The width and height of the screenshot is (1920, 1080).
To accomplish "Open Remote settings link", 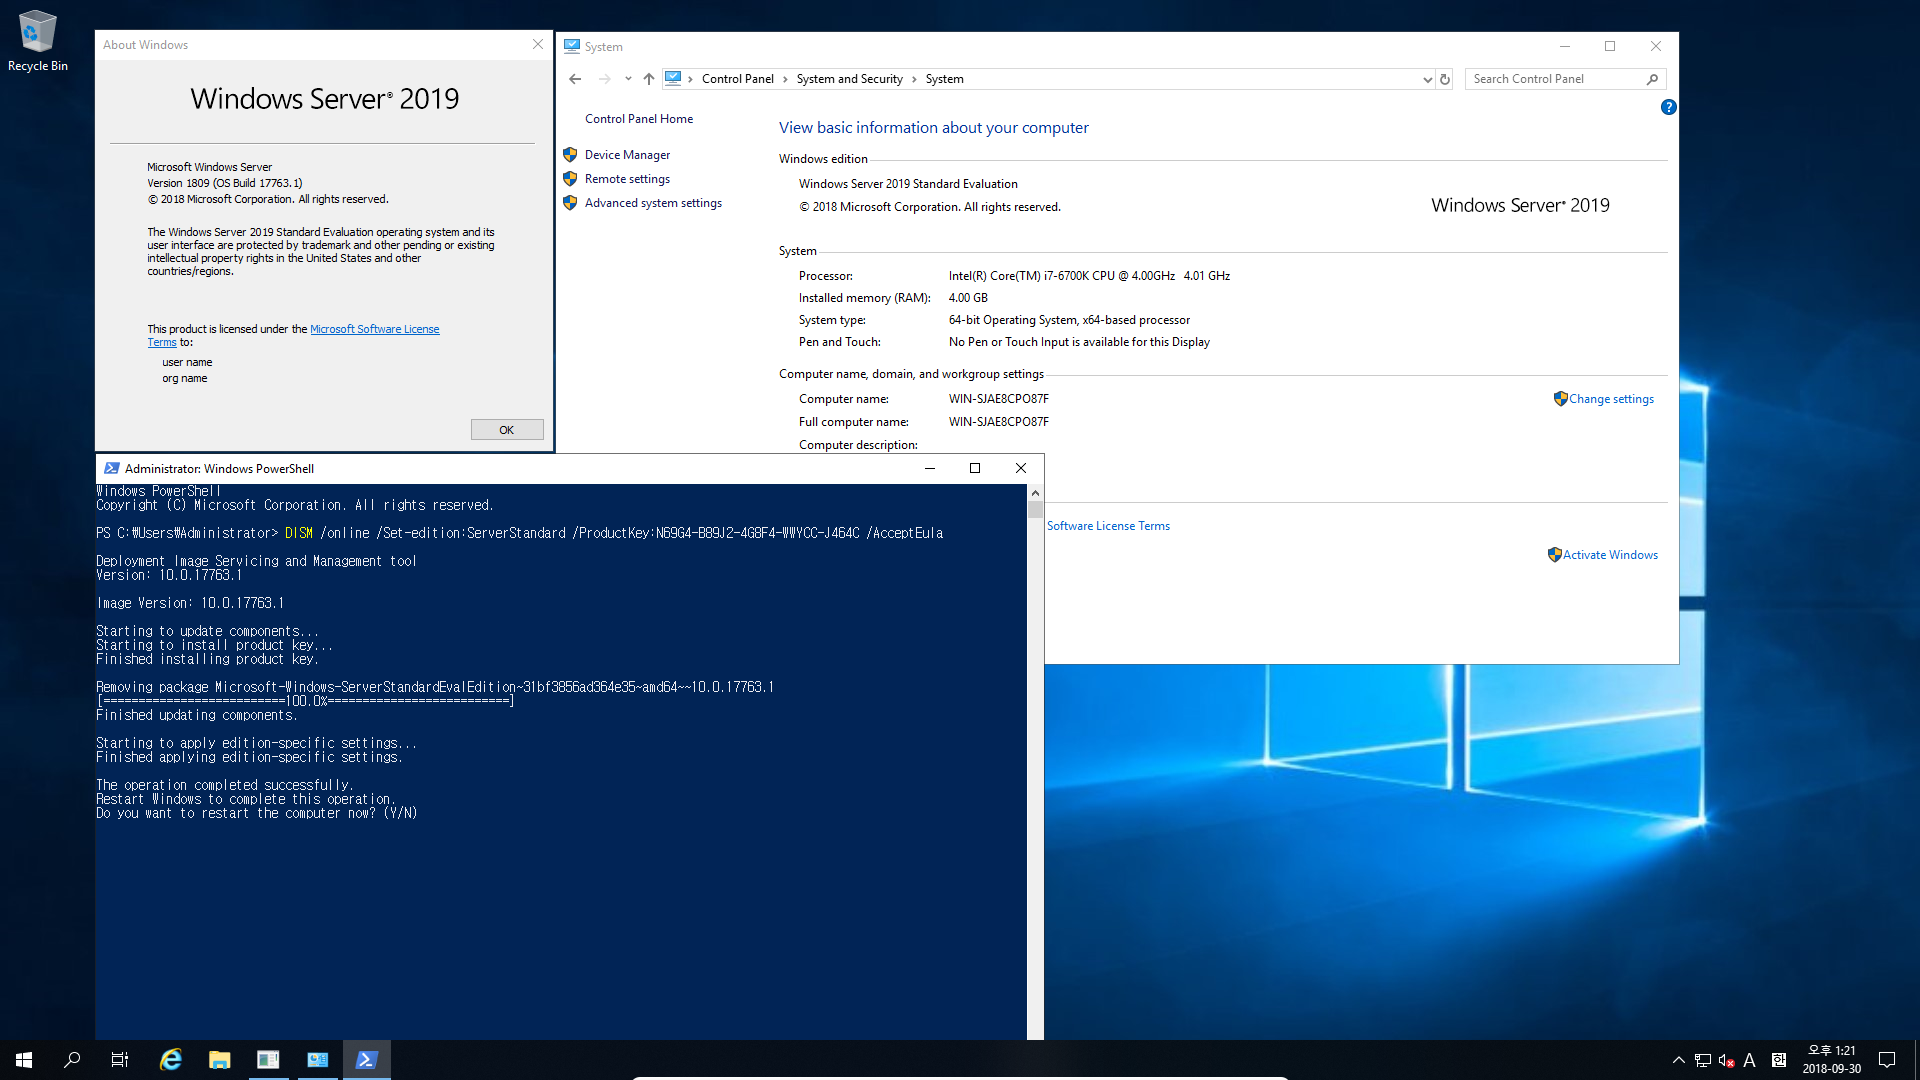I will tap(627, 179).
